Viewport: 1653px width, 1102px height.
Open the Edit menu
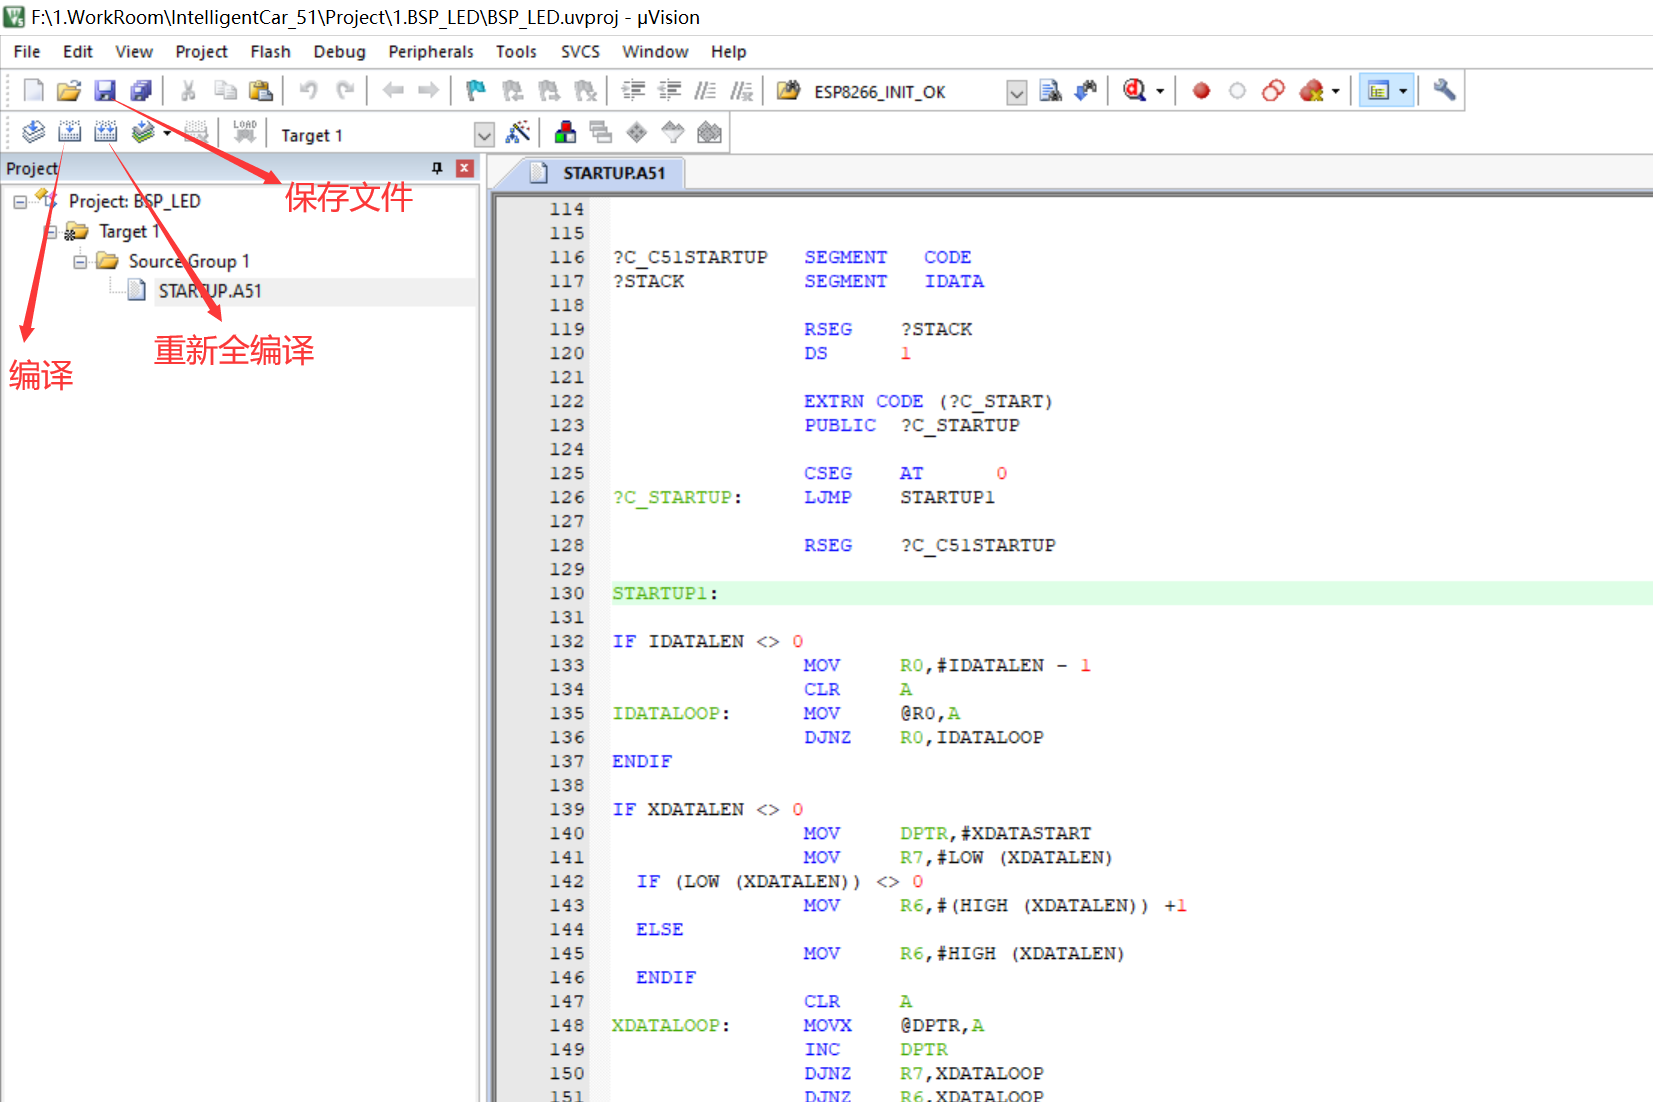click(x=78, y=52)
